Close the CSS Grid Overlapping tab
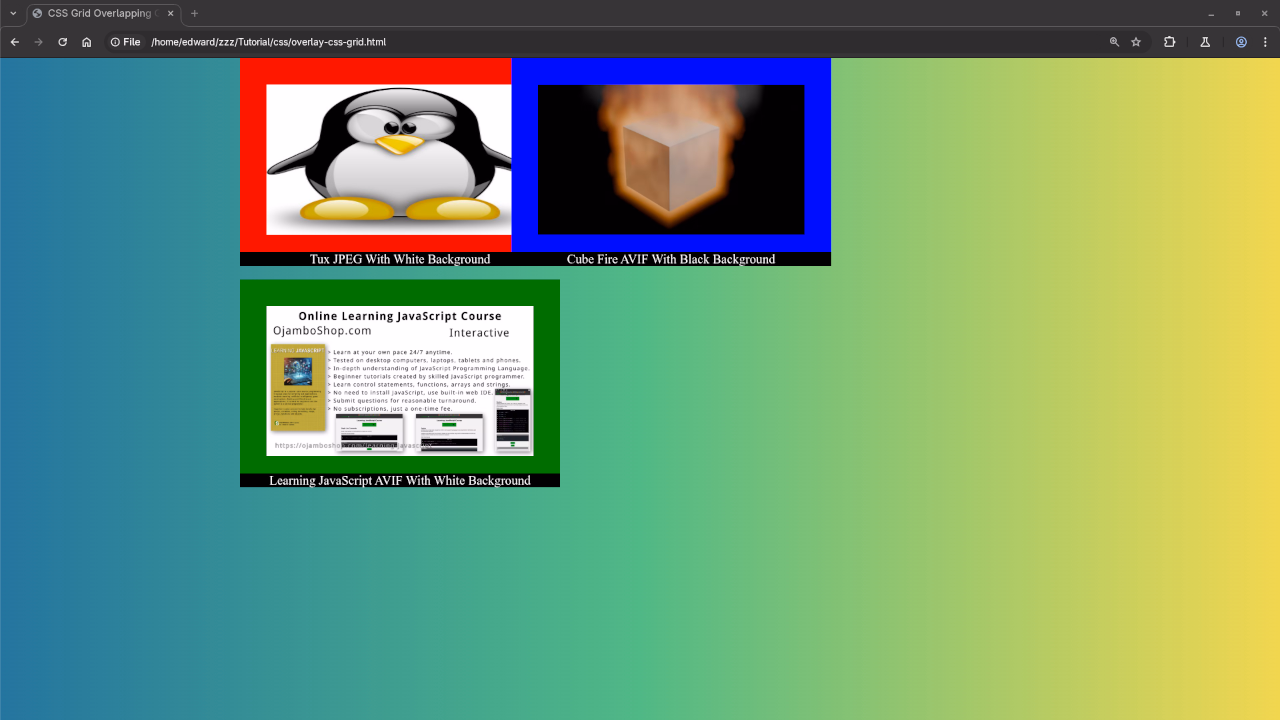Screen dimensions: 1280x720 tap(169, 13)
